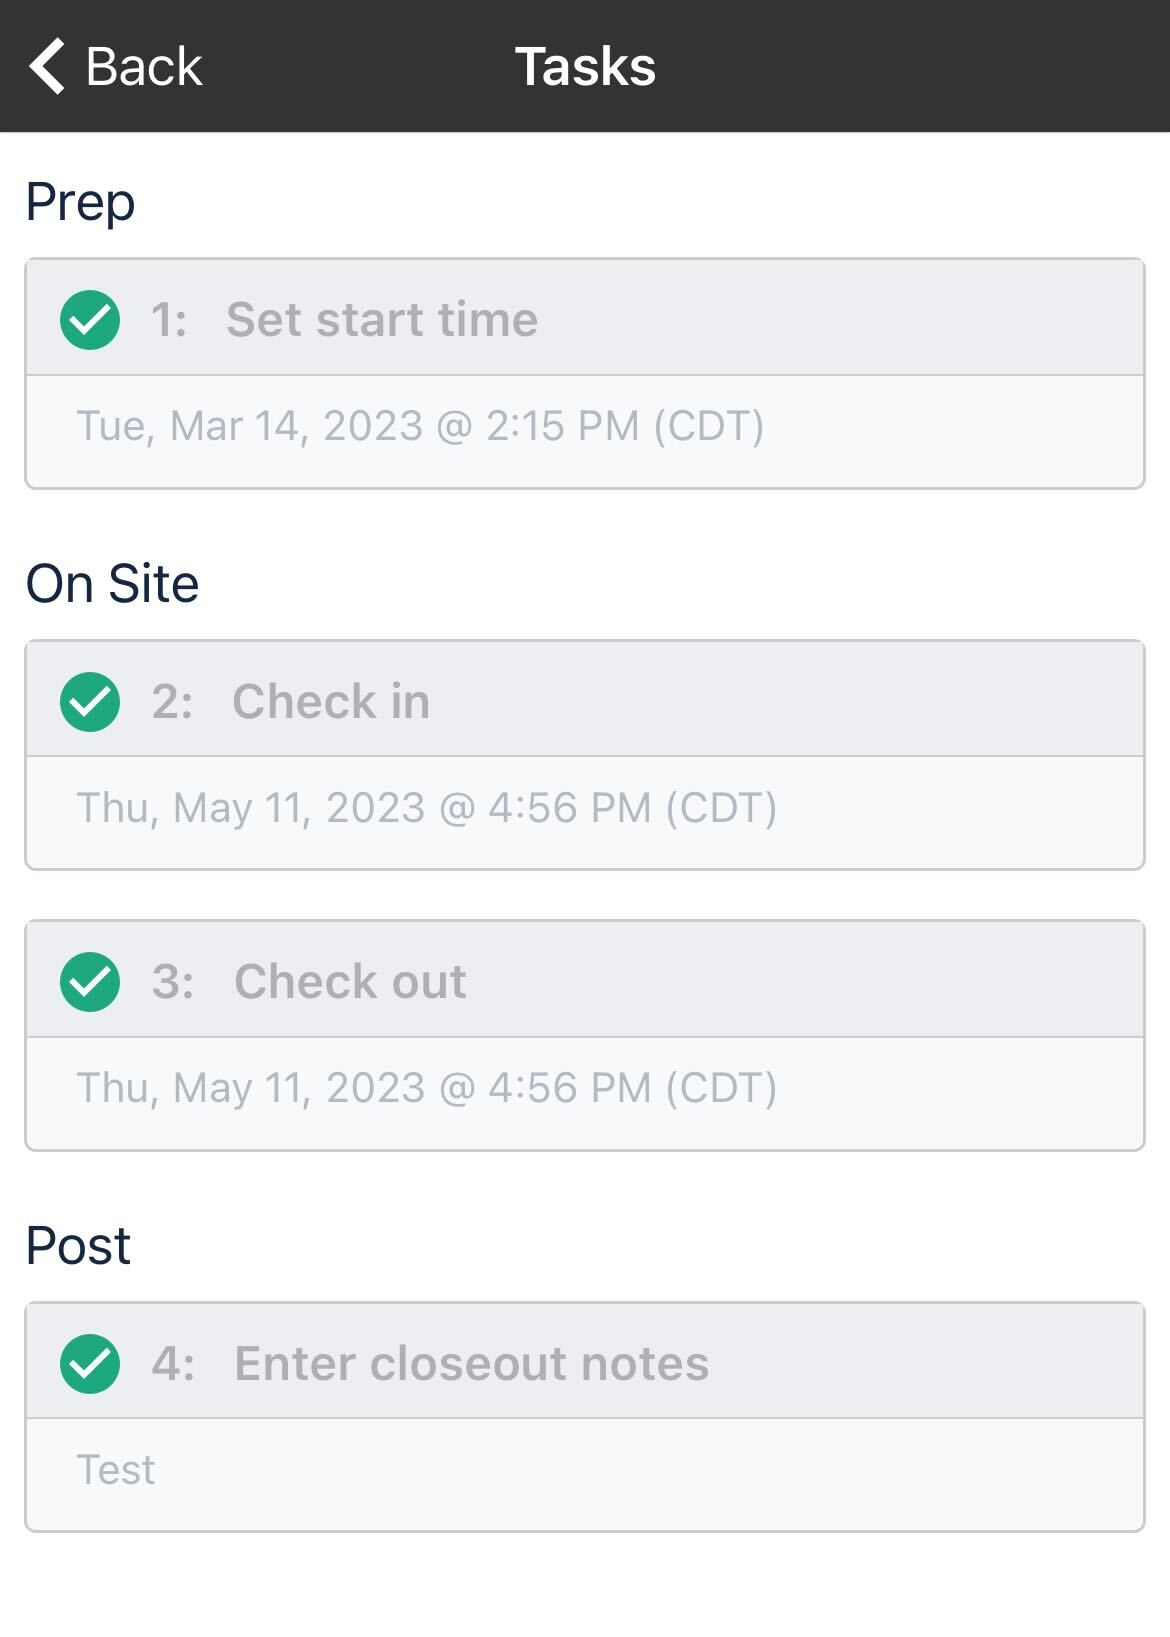Tap the green checkmark on Enter closeout notes
Image resolution: width=1170 pixels, height=1637 pixels.
coord(89,1361)
